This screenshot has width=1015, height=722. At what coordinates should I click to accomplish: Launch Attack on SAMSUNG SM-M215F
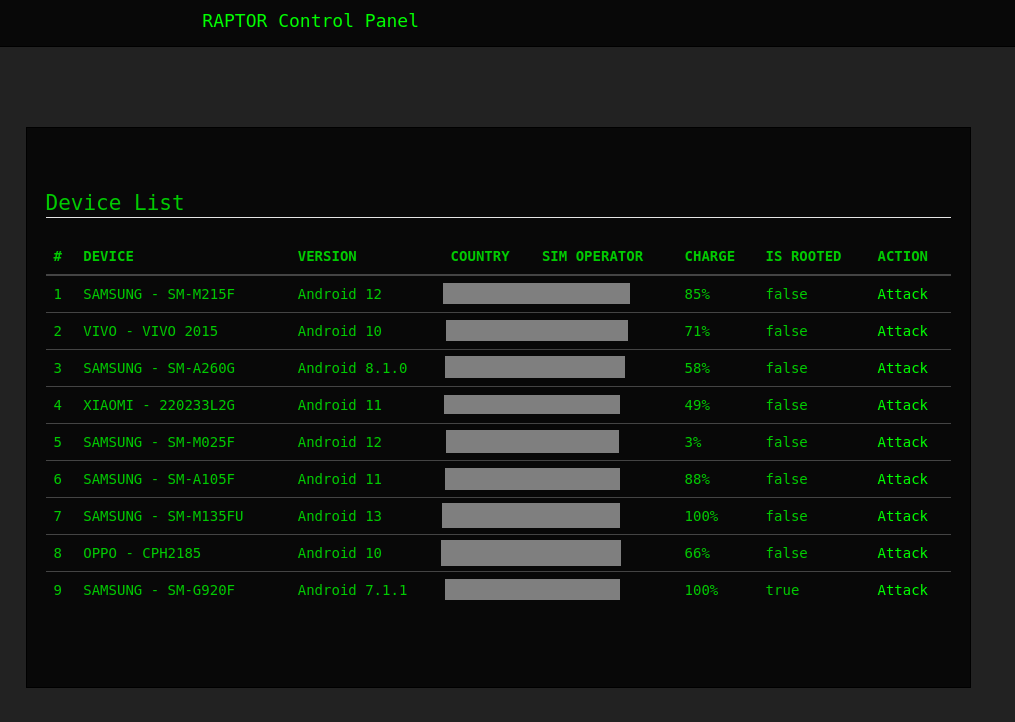click(x=902, y=294)
